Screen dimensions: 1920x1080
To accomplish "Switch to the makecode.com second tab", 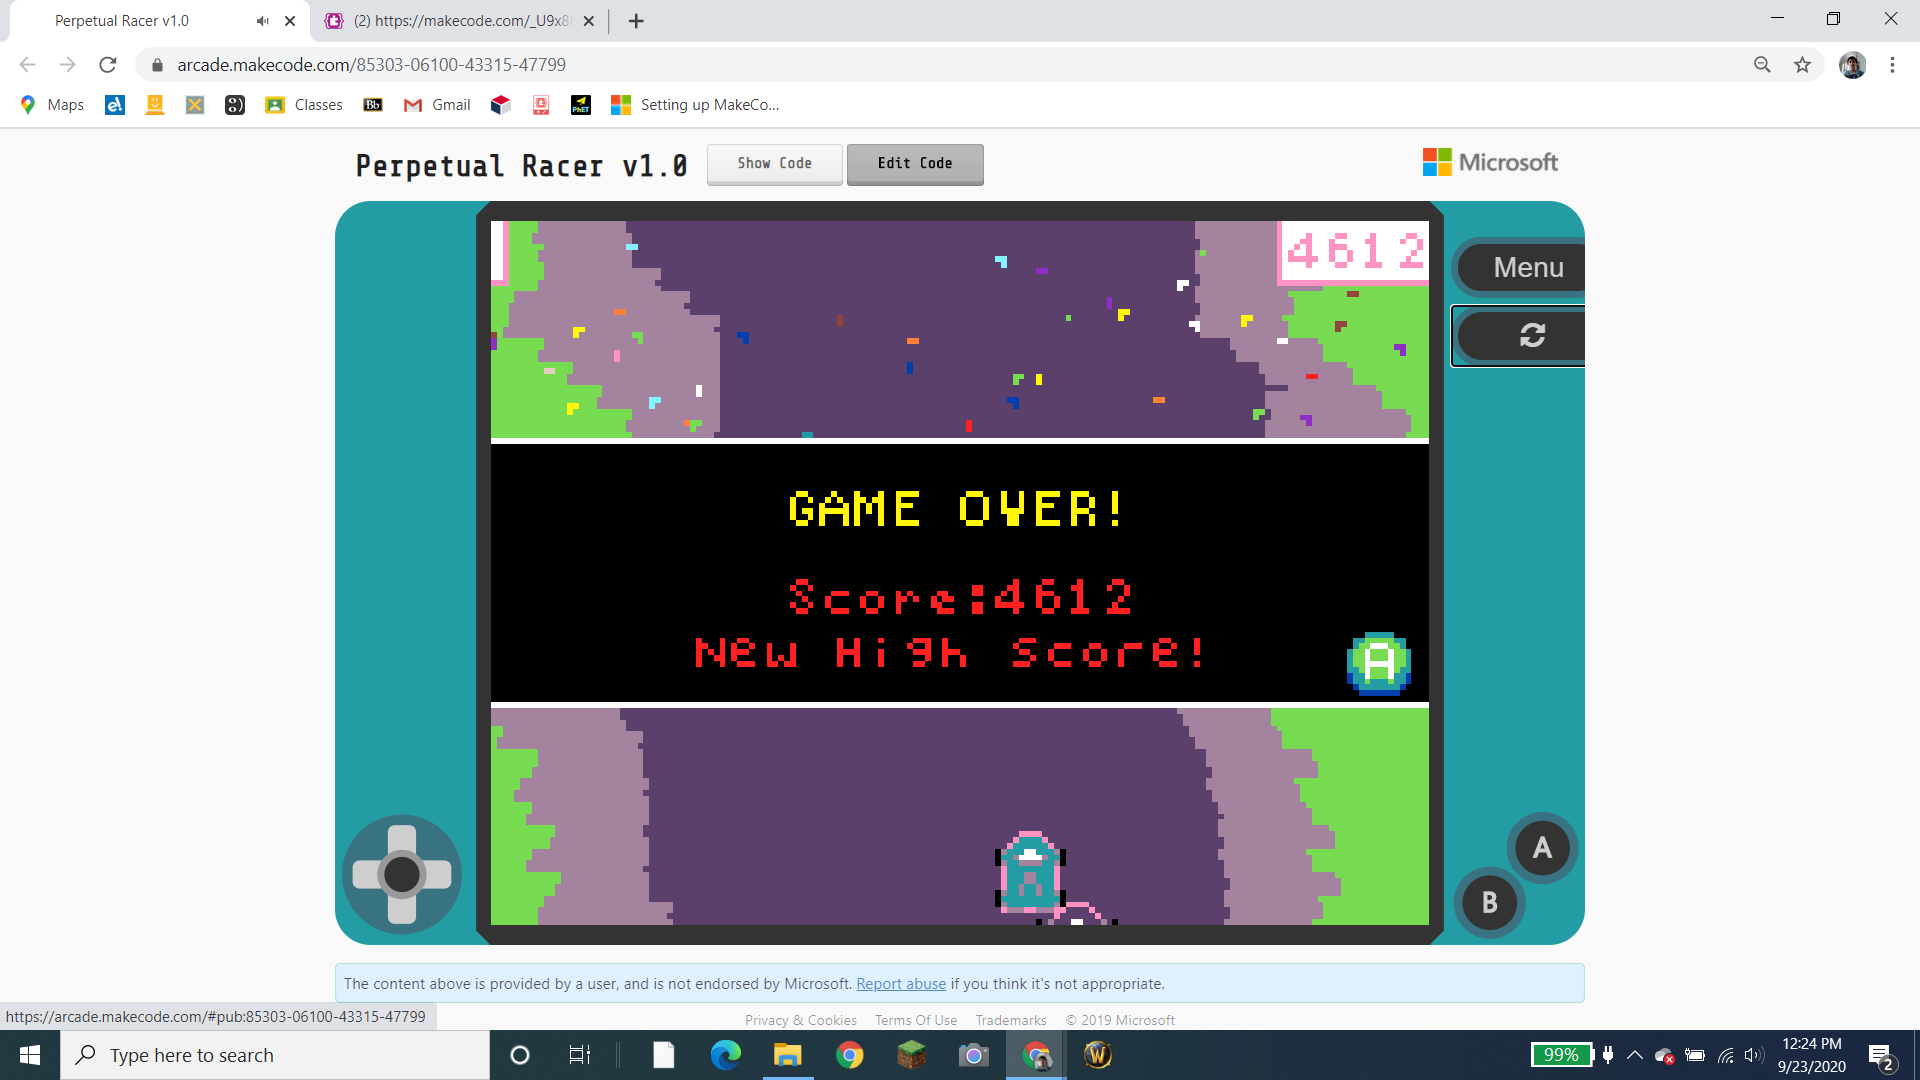I will pyautogui.click(x=460, y=21).
